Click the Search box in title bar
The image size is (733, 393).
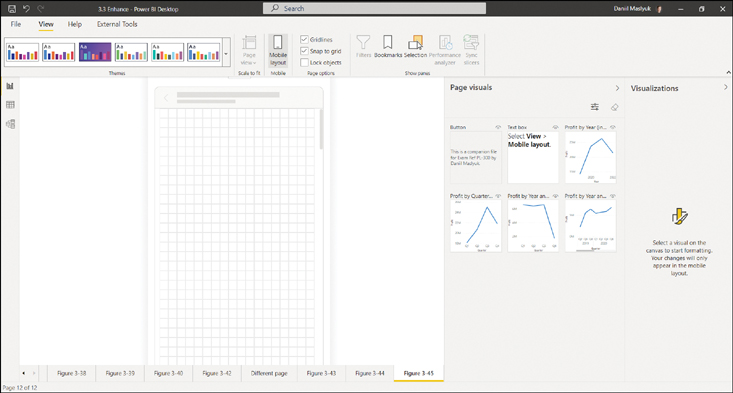click(x=374, y=8)
